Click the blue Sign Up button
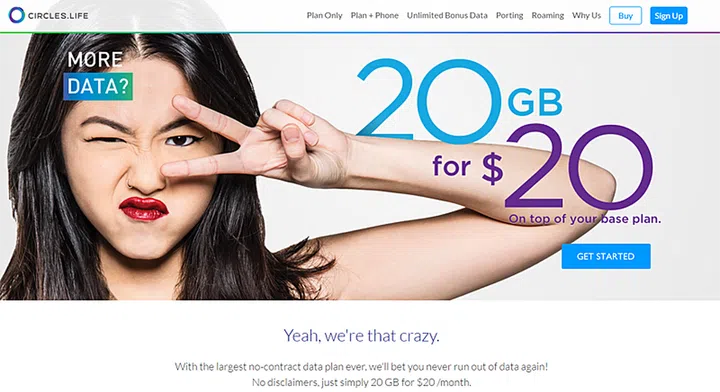The width and height of the screenshot is (720, 392). [x=669, y=16]
